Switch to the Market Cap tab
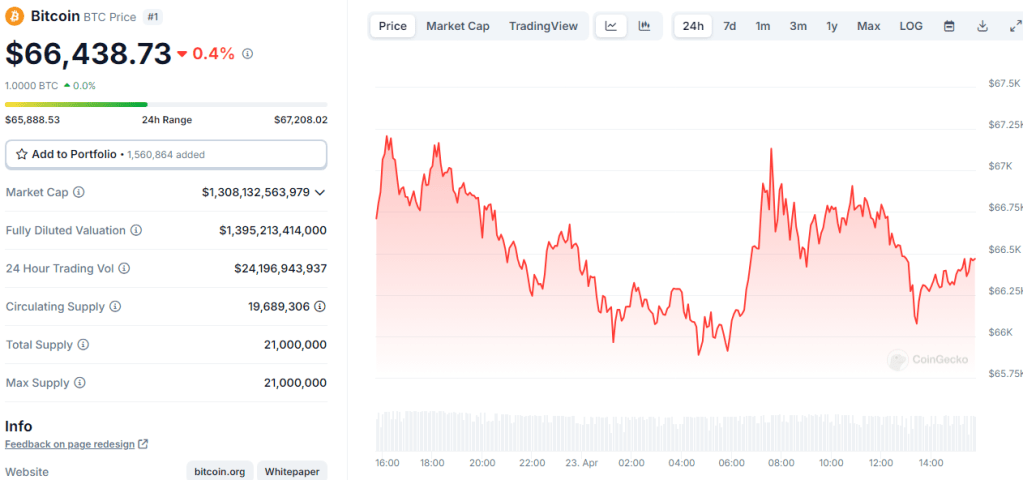Viewport: 1023px width, 480px height. click(458, 26)
